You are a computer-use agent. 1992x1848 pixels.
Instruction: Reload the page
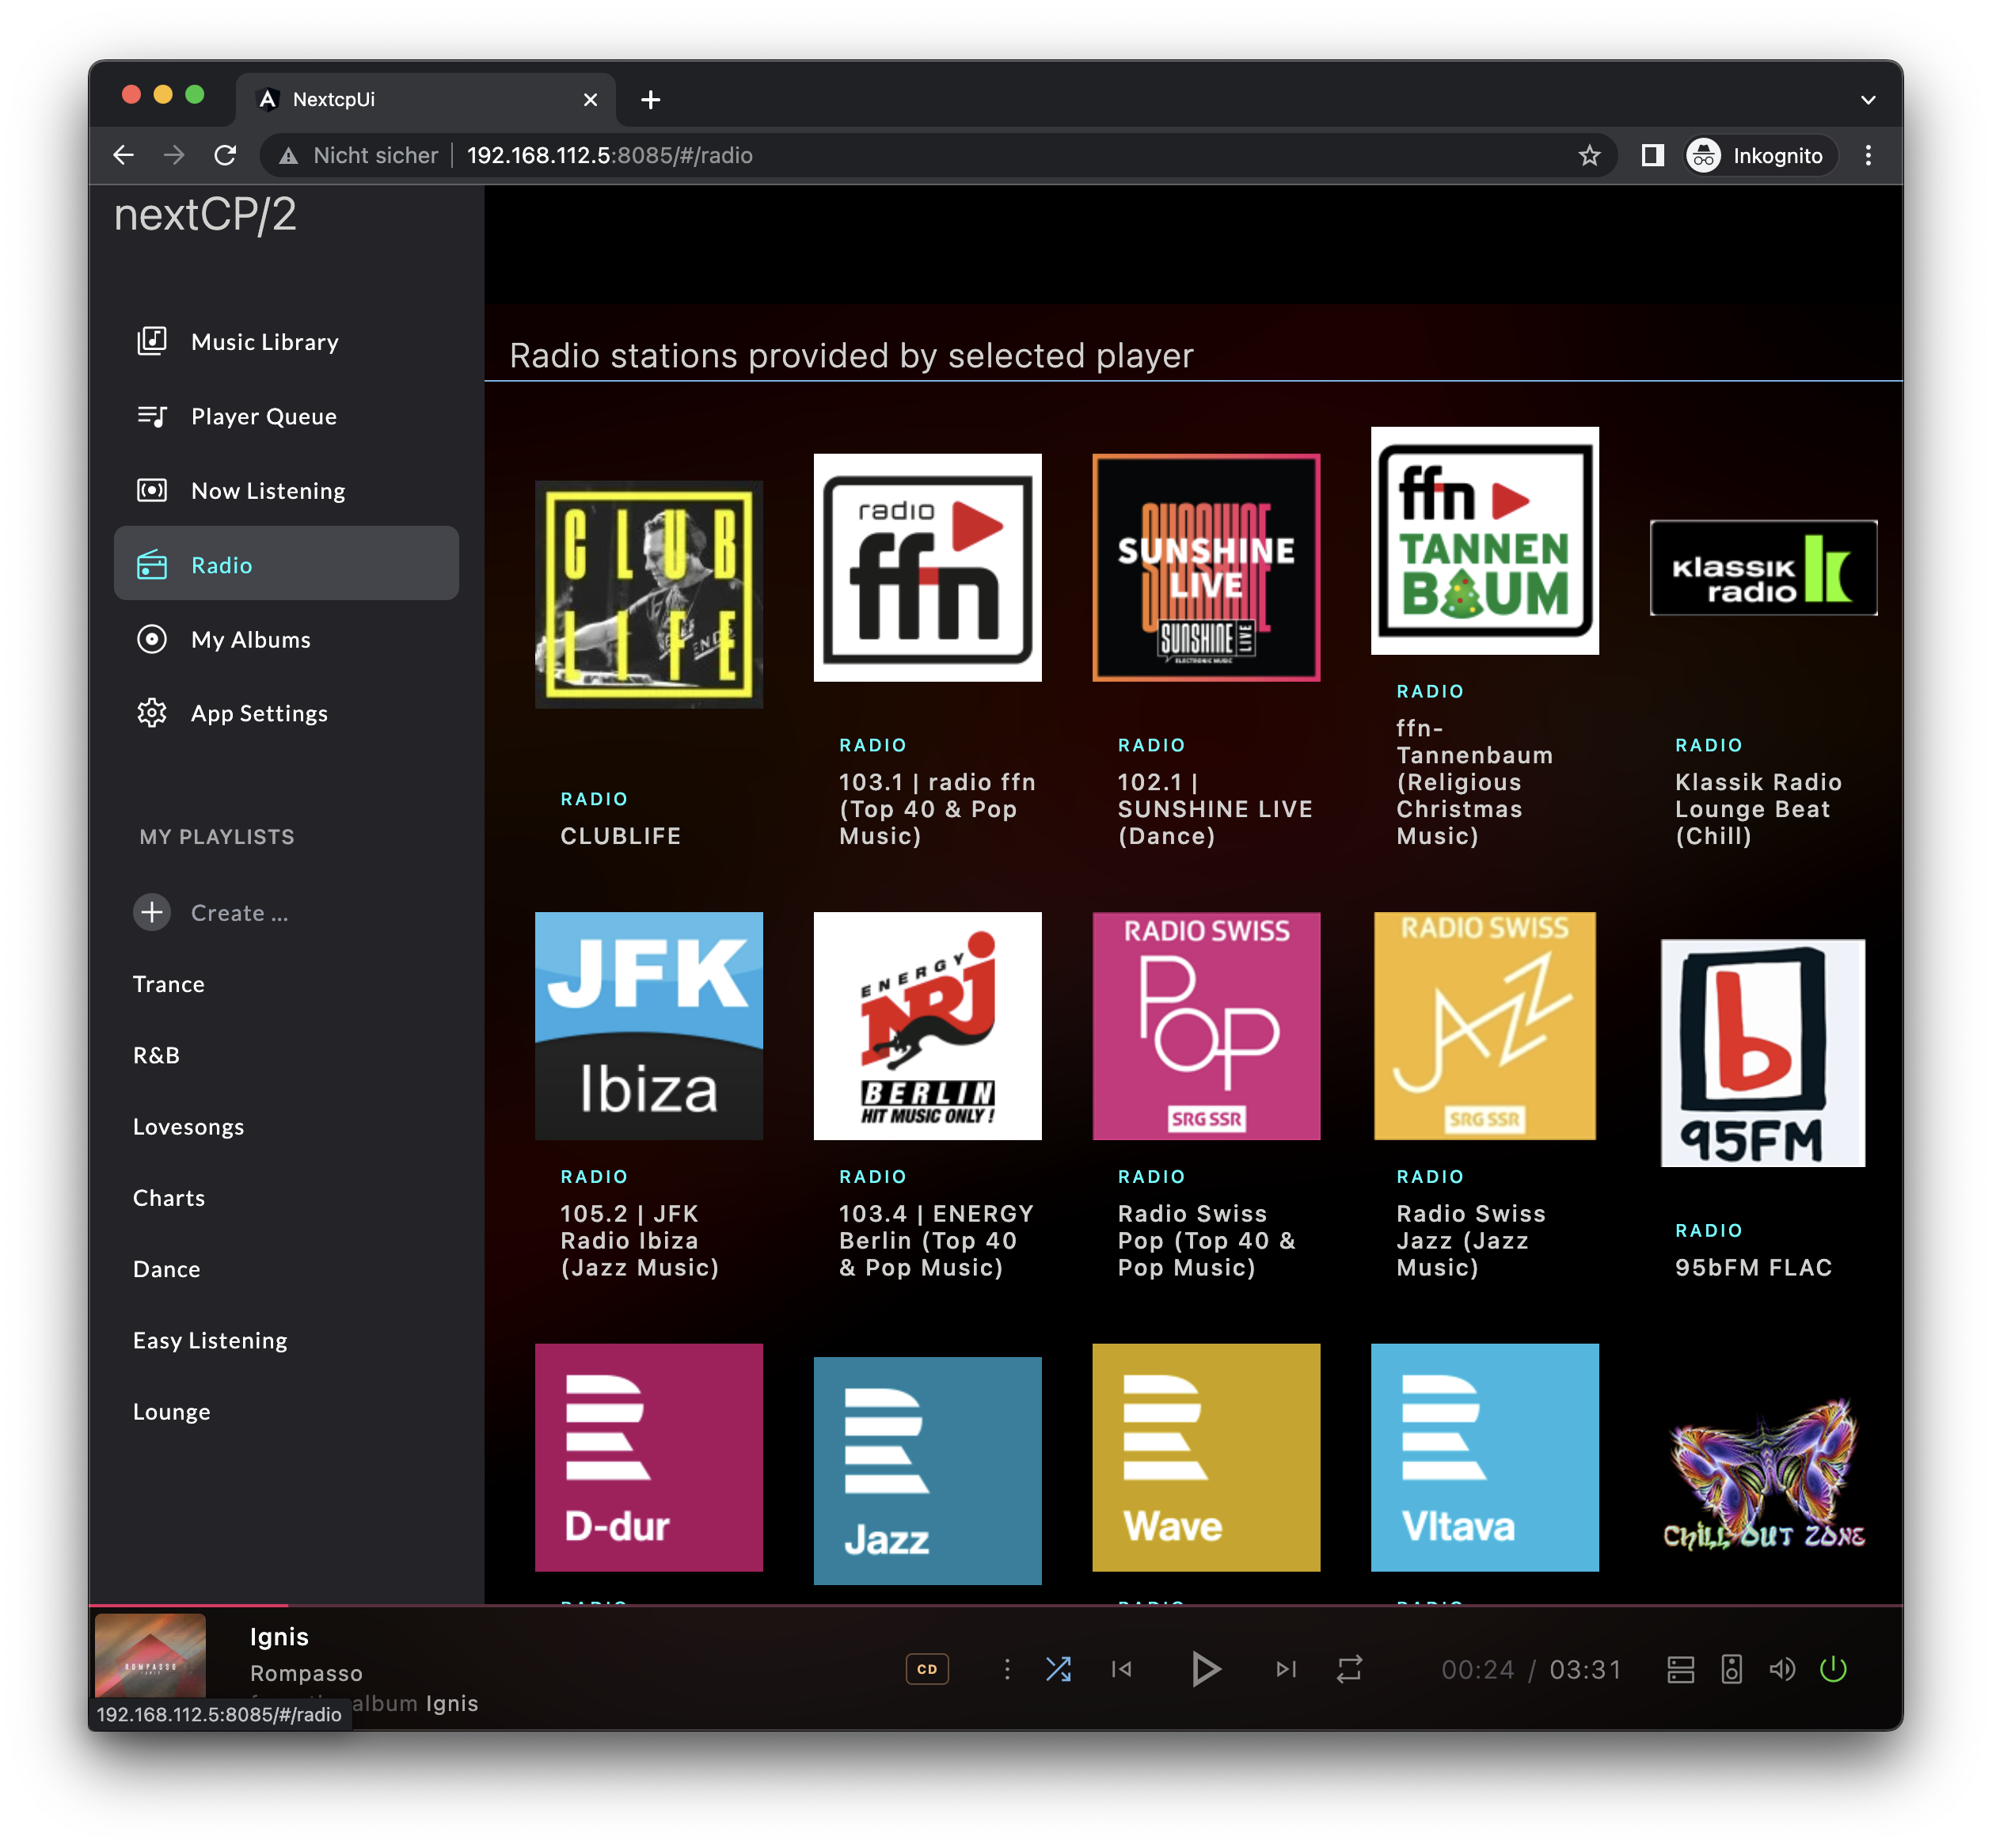click(225, 155)
